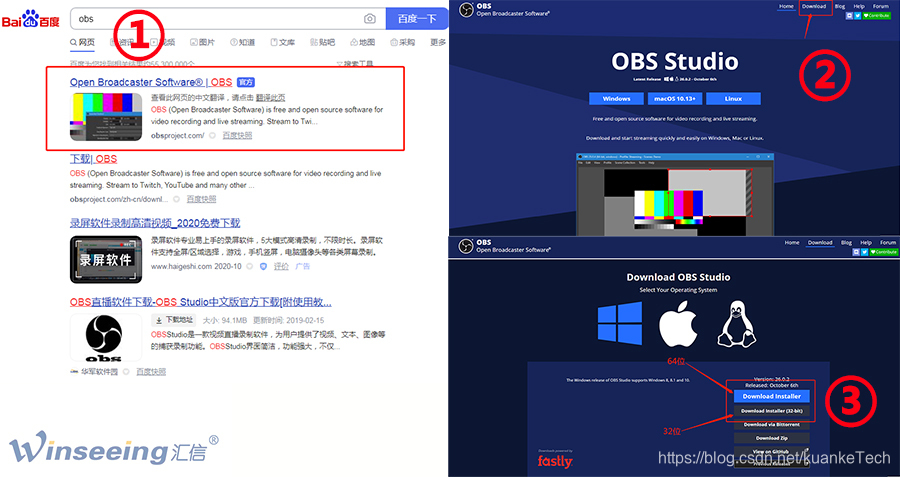900x477 pixels.
Task: Select the 网页 tab in Baidu
Action: [x=83, y=42]
